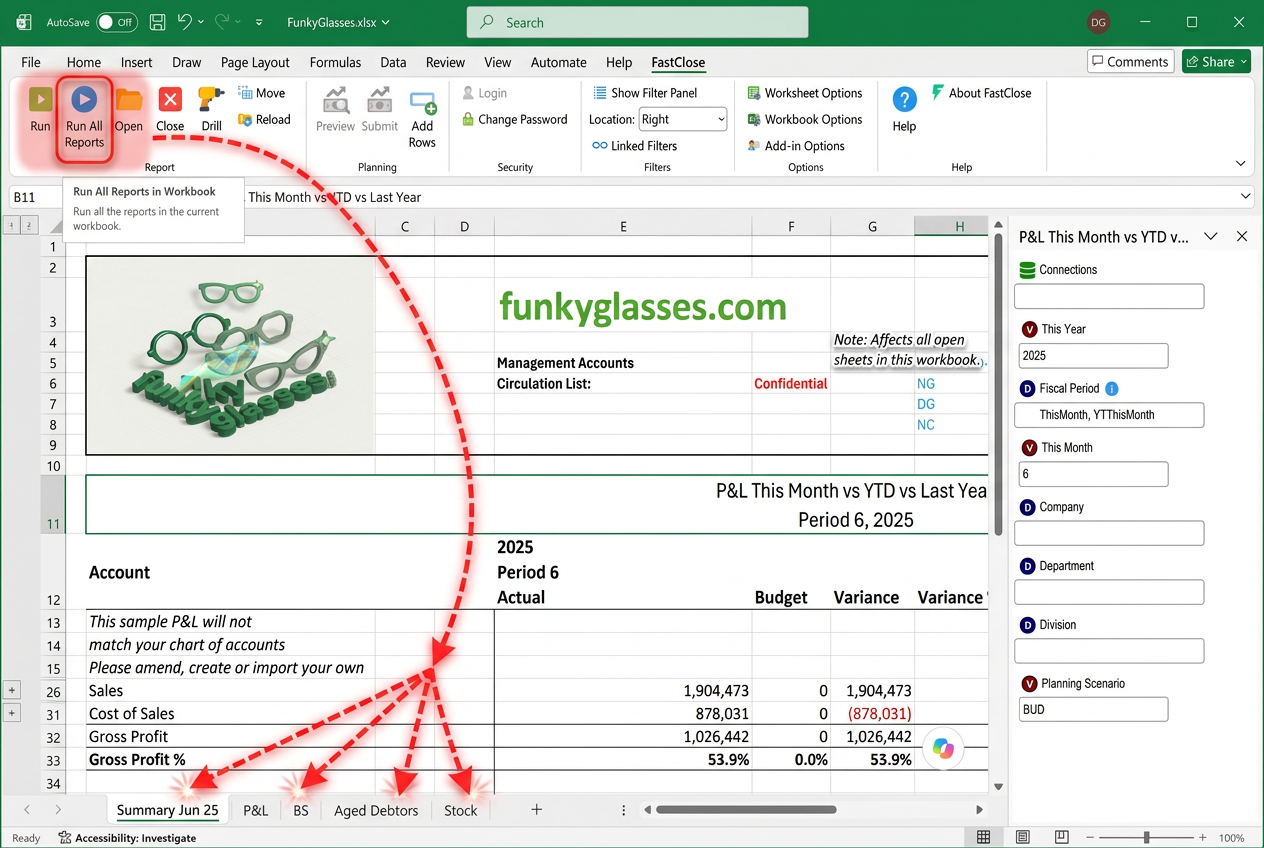Click the FastClose Help icon
The height and width of the screenshot is (848, 1264).
[x=904, y=100]
